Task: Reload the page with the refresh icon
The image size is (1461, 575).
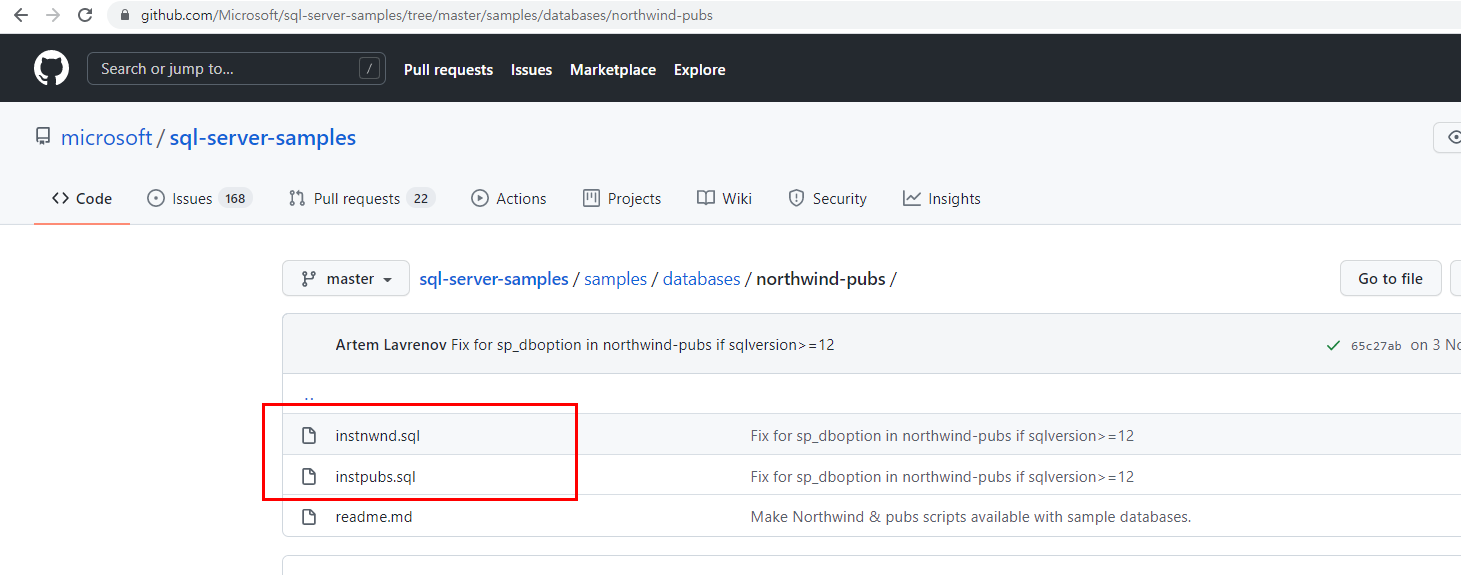Action: click(86, 16)
